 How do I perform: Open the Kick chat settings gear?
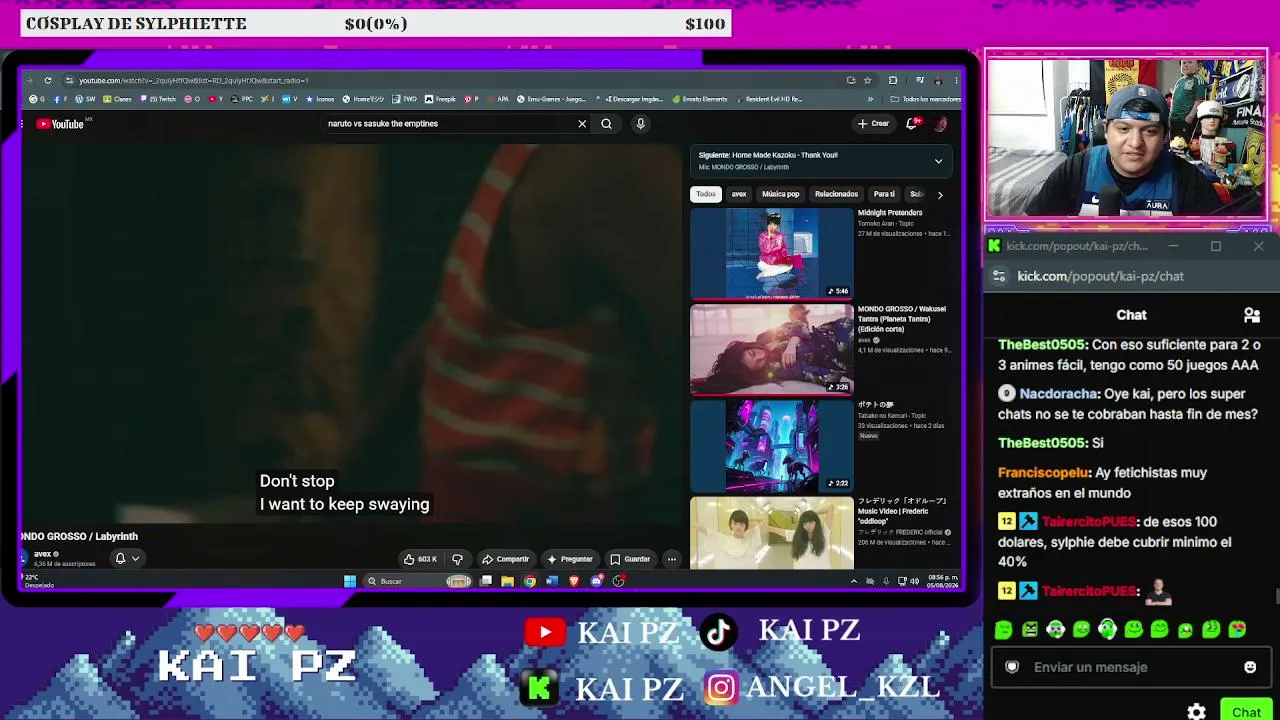click(1196, 712)
